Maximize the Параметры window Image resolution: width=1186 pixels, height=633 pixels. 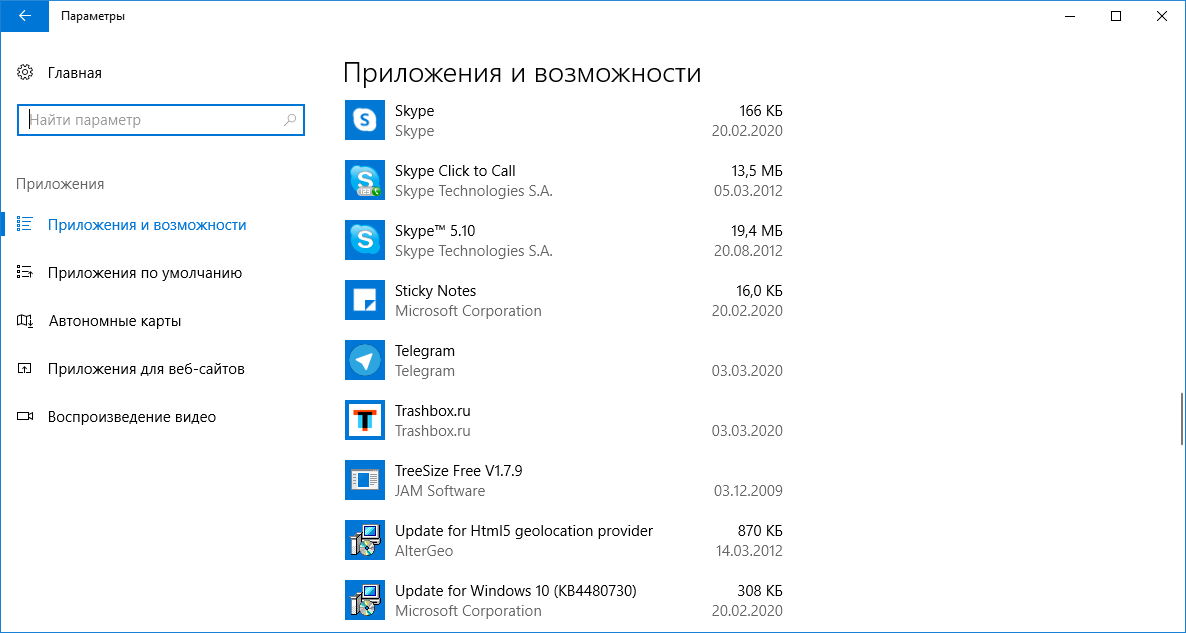click(1116, 16)
